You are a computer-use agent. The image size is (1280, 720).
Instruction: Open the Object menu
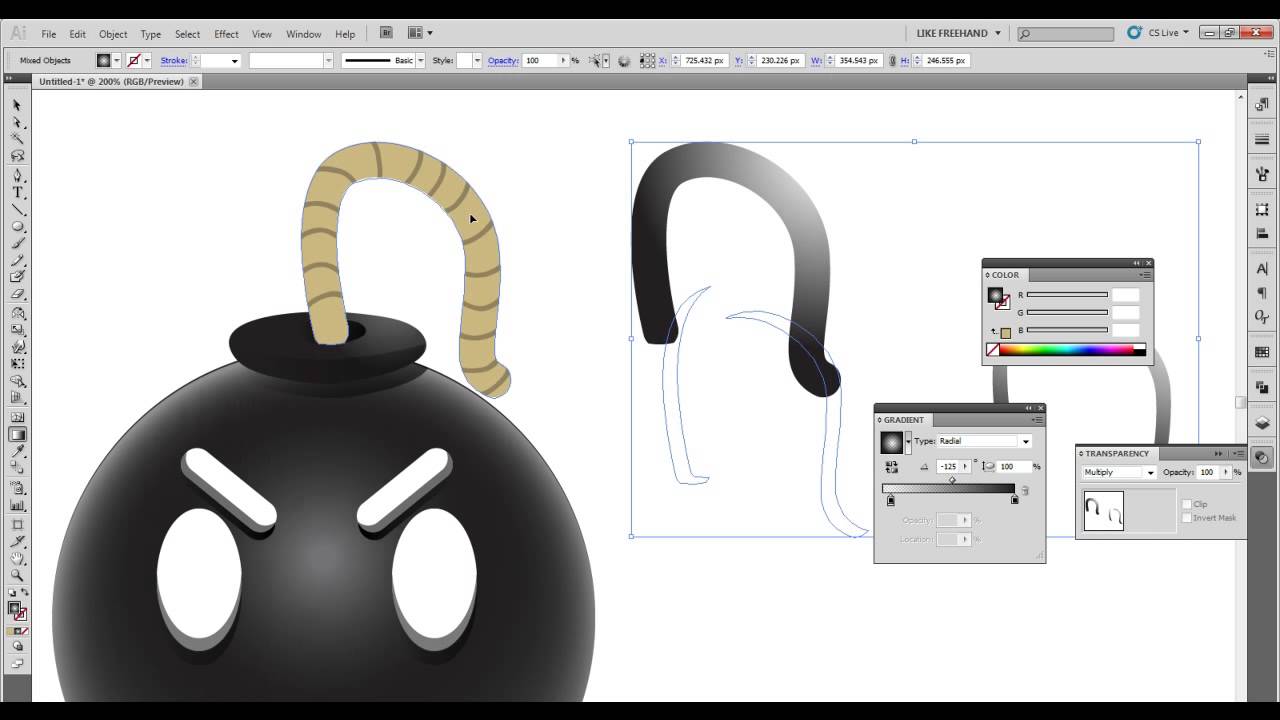(113, 34)
